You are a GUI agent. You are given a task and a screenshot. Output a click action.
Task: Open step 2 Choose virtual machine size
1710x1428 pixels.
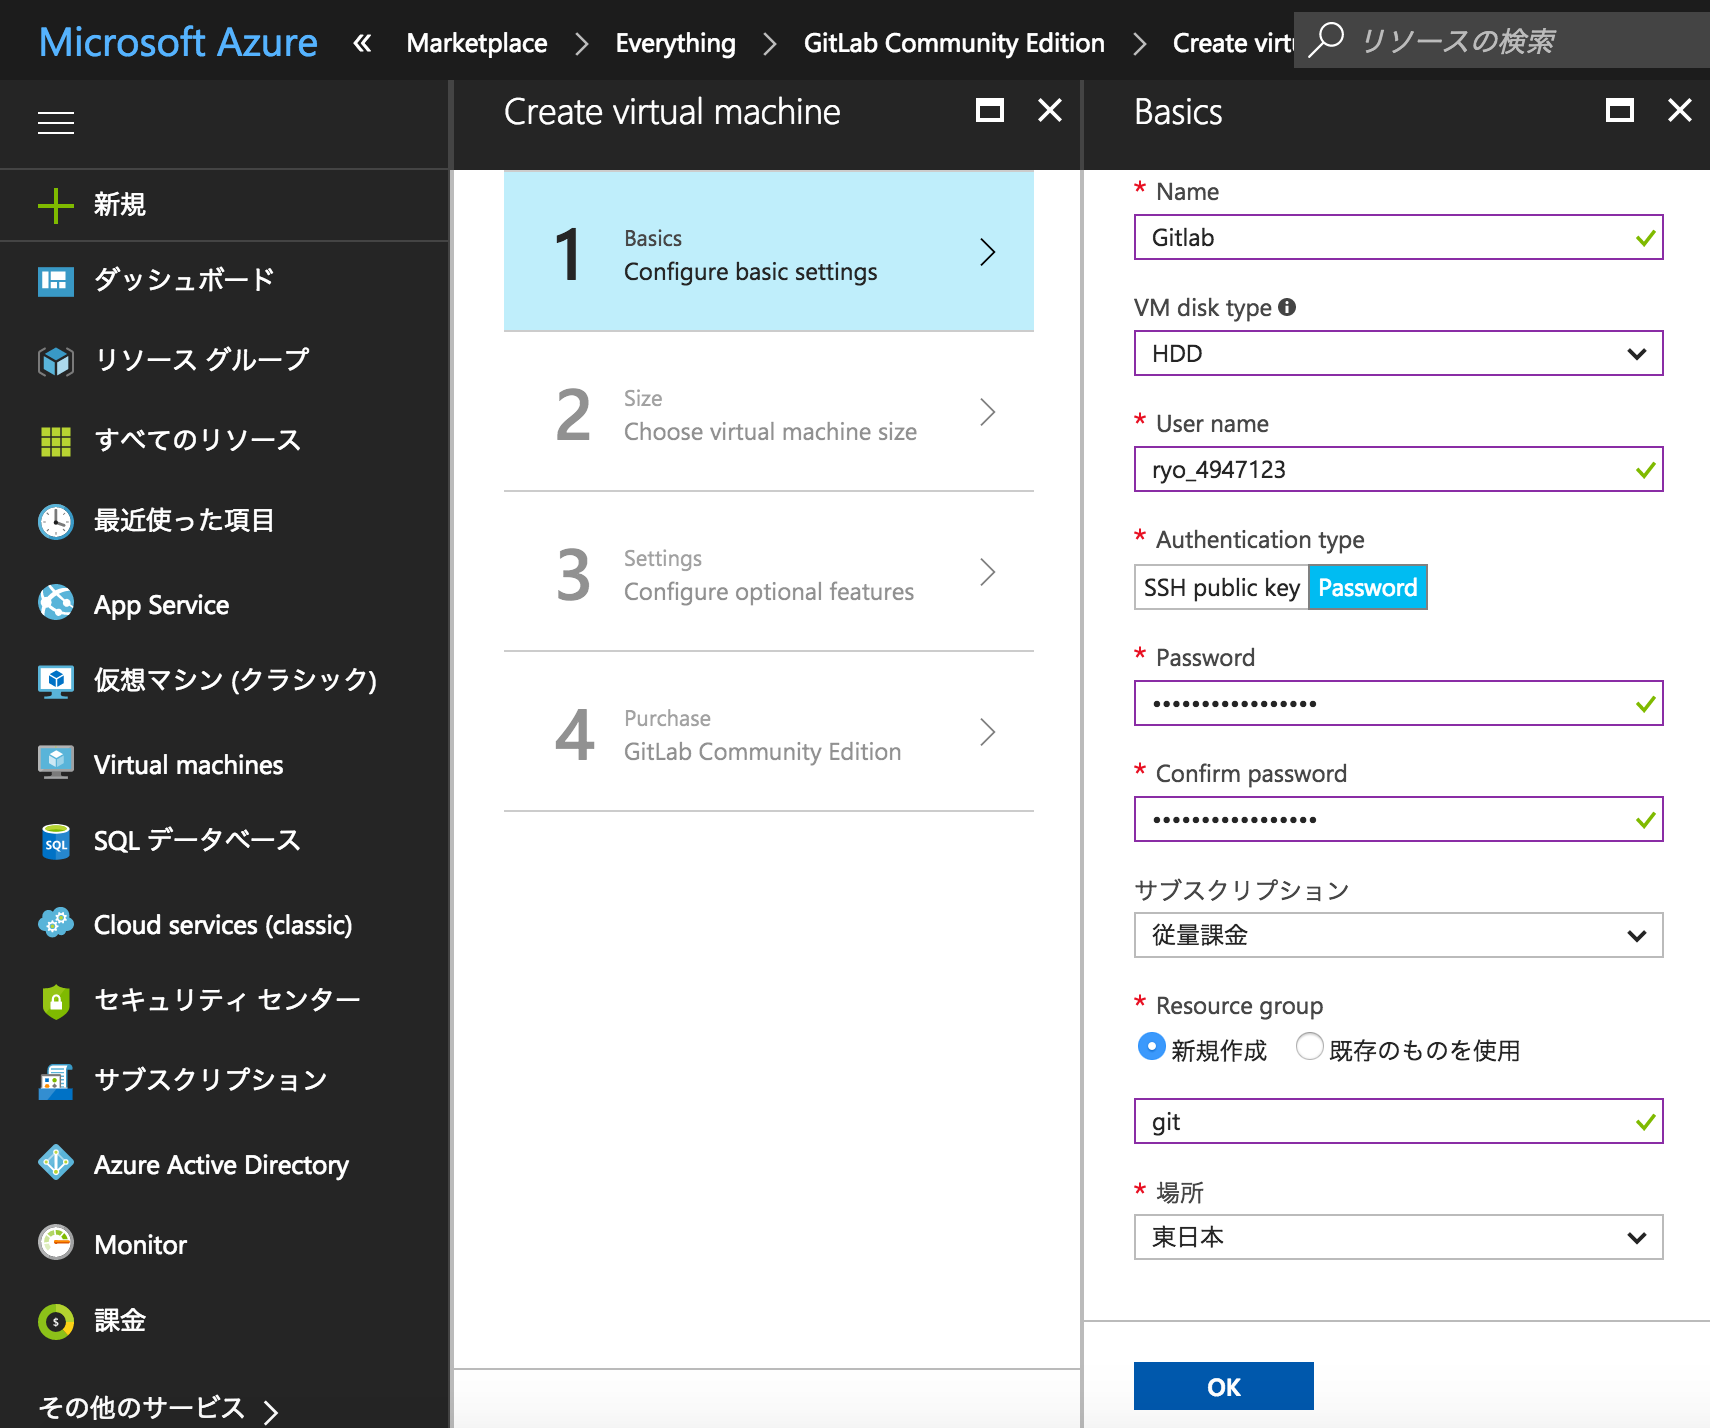(768, 415)
